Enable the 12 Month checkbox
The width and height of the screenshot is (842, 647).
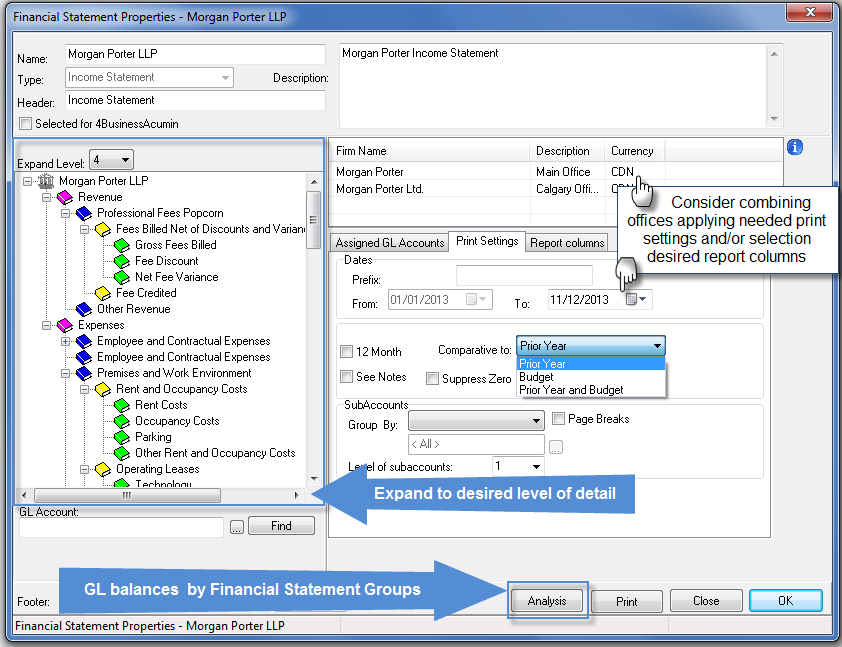click(x=346, y=352)
